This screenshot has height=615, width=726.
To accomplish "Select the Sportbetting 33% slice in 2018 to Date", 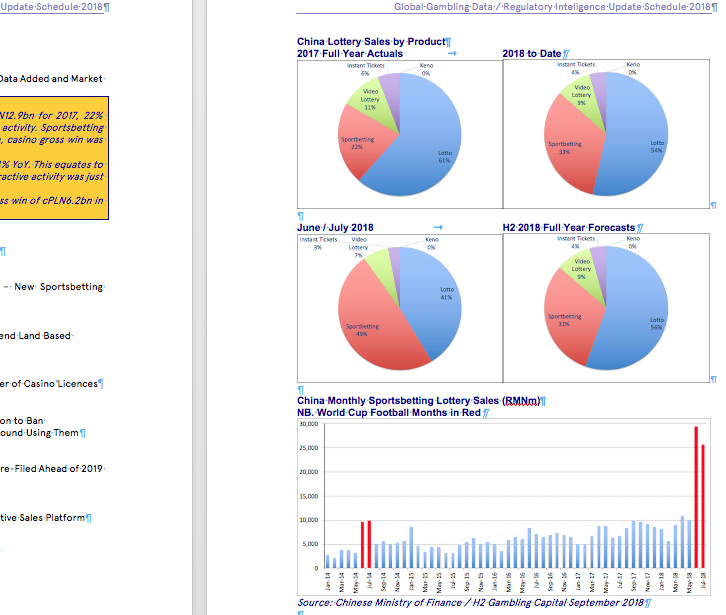I will click(566, 150).
